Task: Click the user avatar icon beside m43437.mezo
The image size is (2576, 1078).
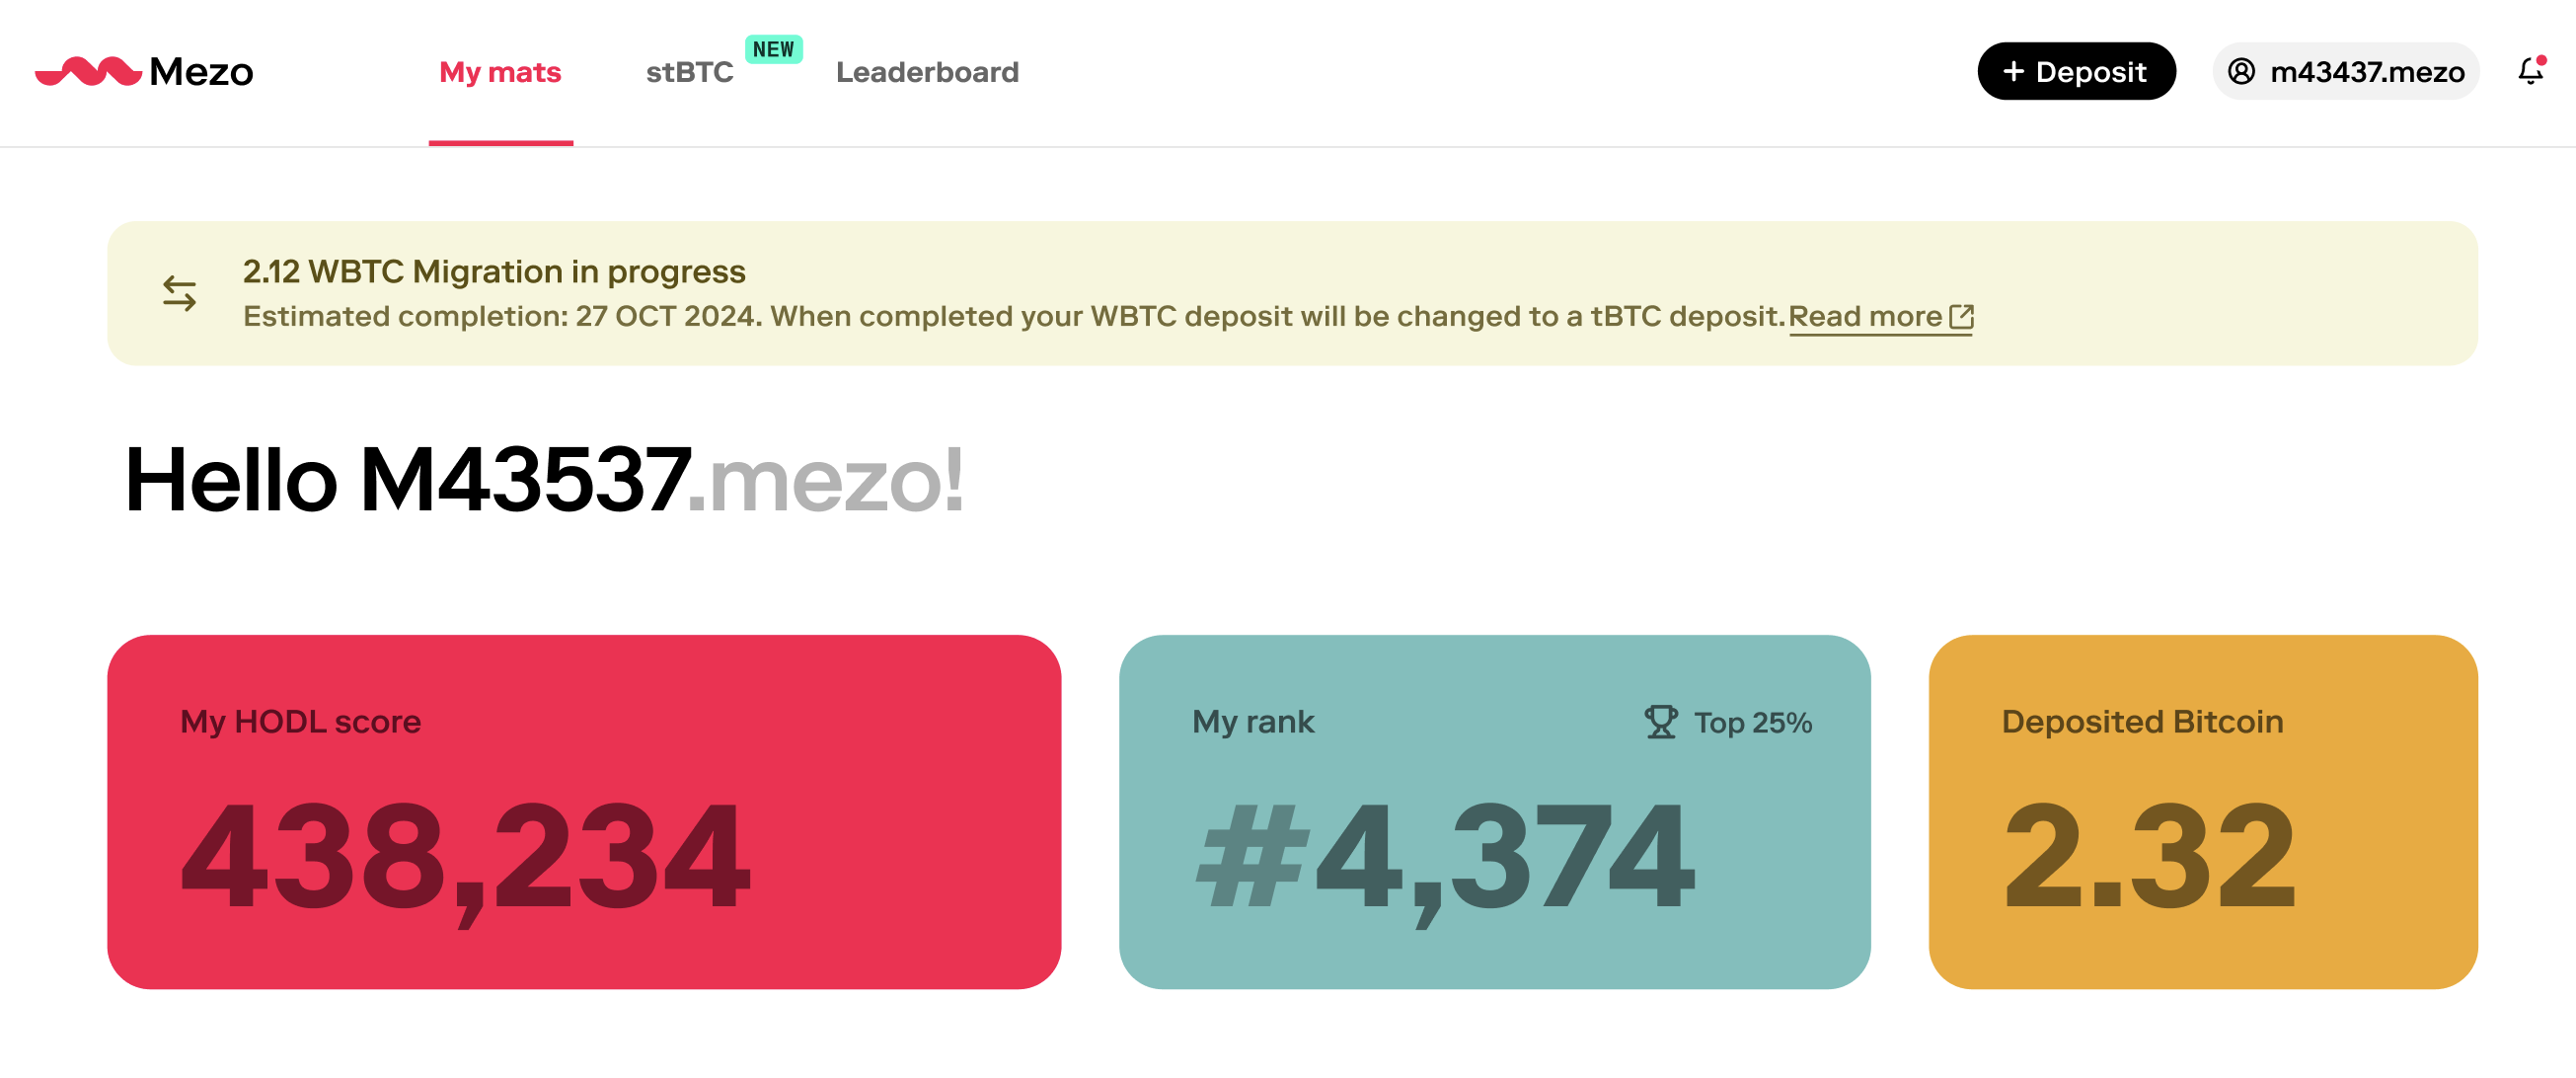Action: pyautogui.click(x=2241, y=71)
